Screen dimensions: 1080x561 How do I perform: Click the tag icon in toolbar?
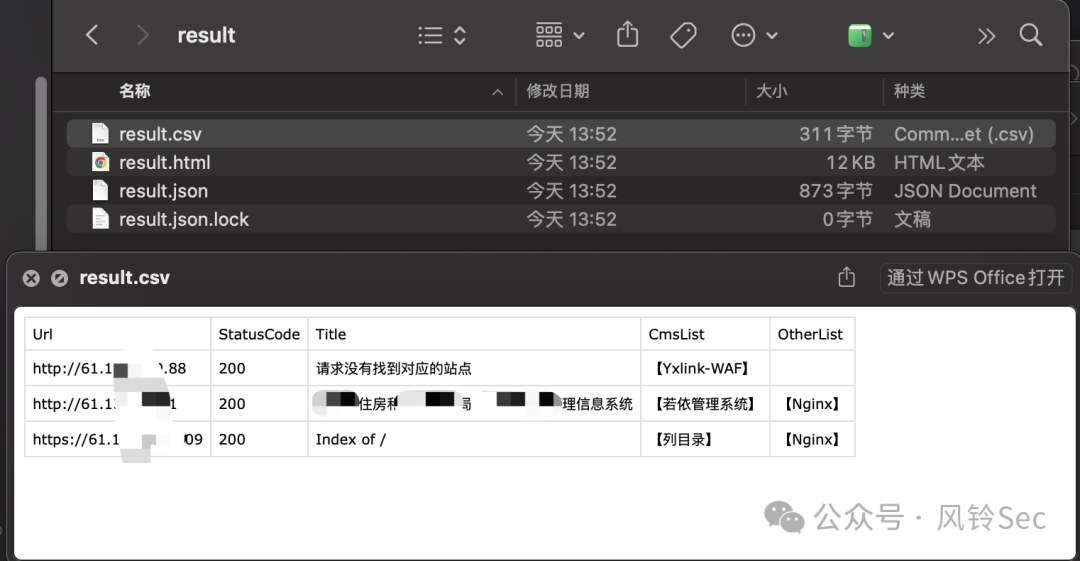coord(683,36)
